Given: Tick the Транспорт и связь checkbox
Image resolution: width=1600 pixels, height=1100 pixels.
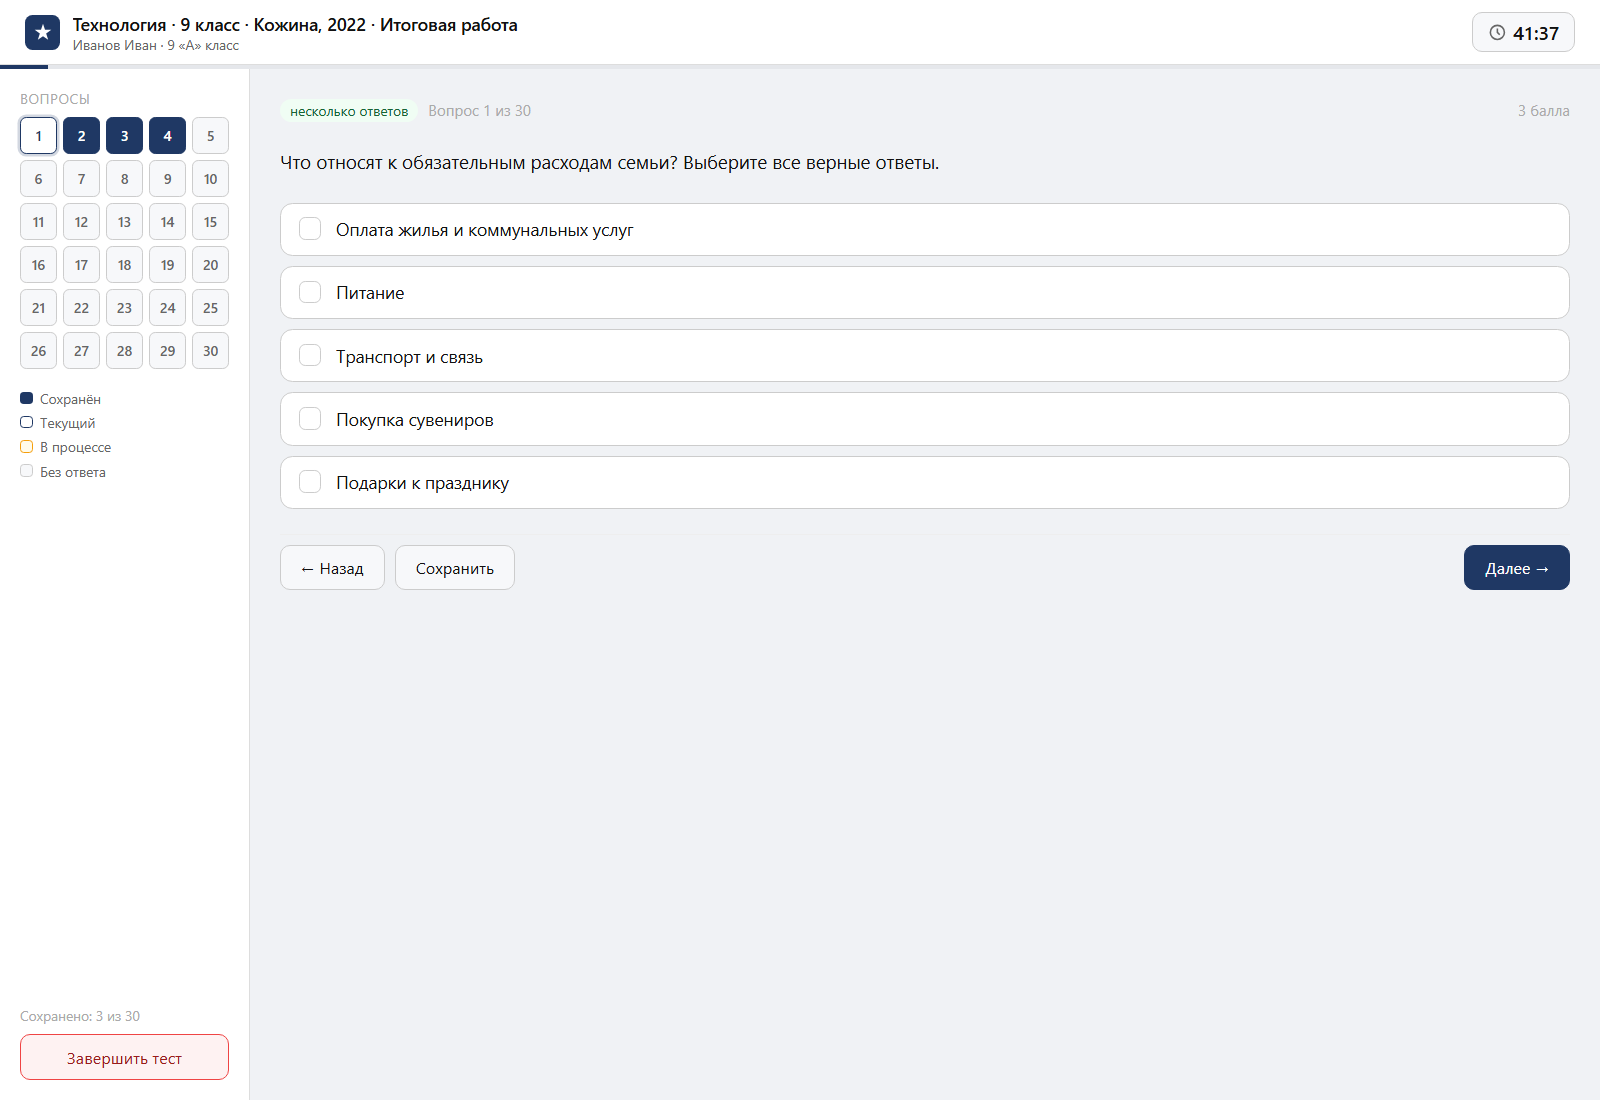Looking at the screenshot, I should (x=310, y=356).
